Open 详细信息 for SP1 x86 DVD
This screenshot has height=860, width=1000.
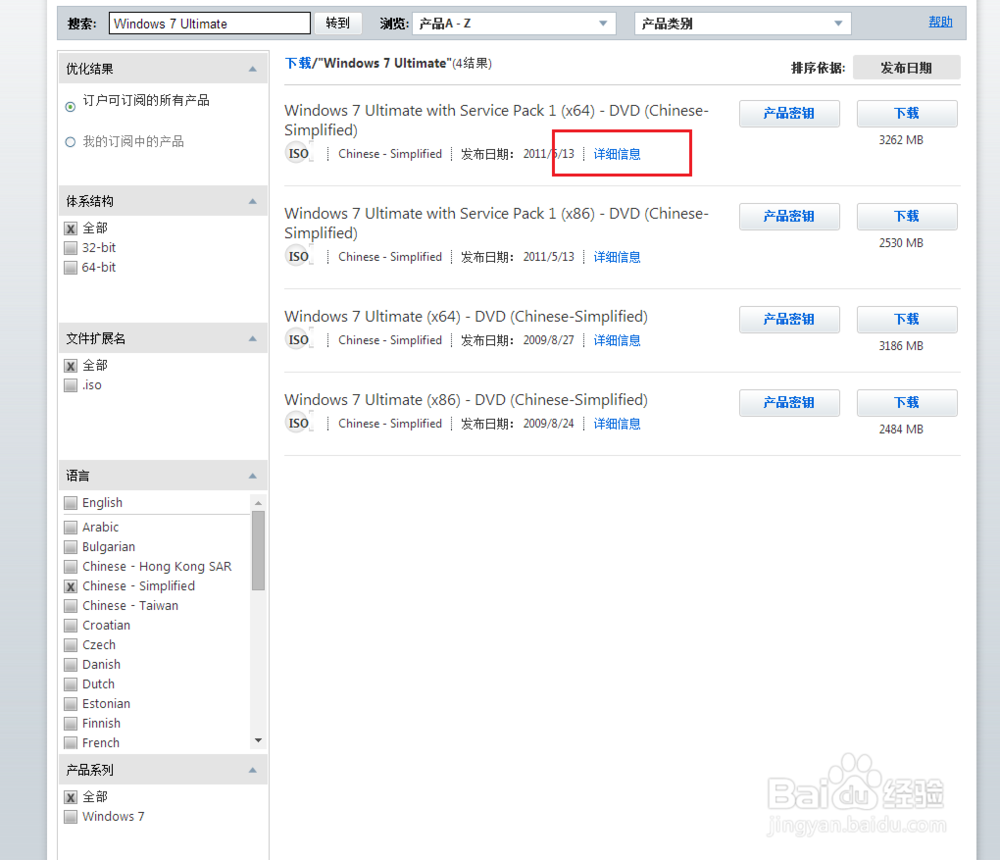617,257
